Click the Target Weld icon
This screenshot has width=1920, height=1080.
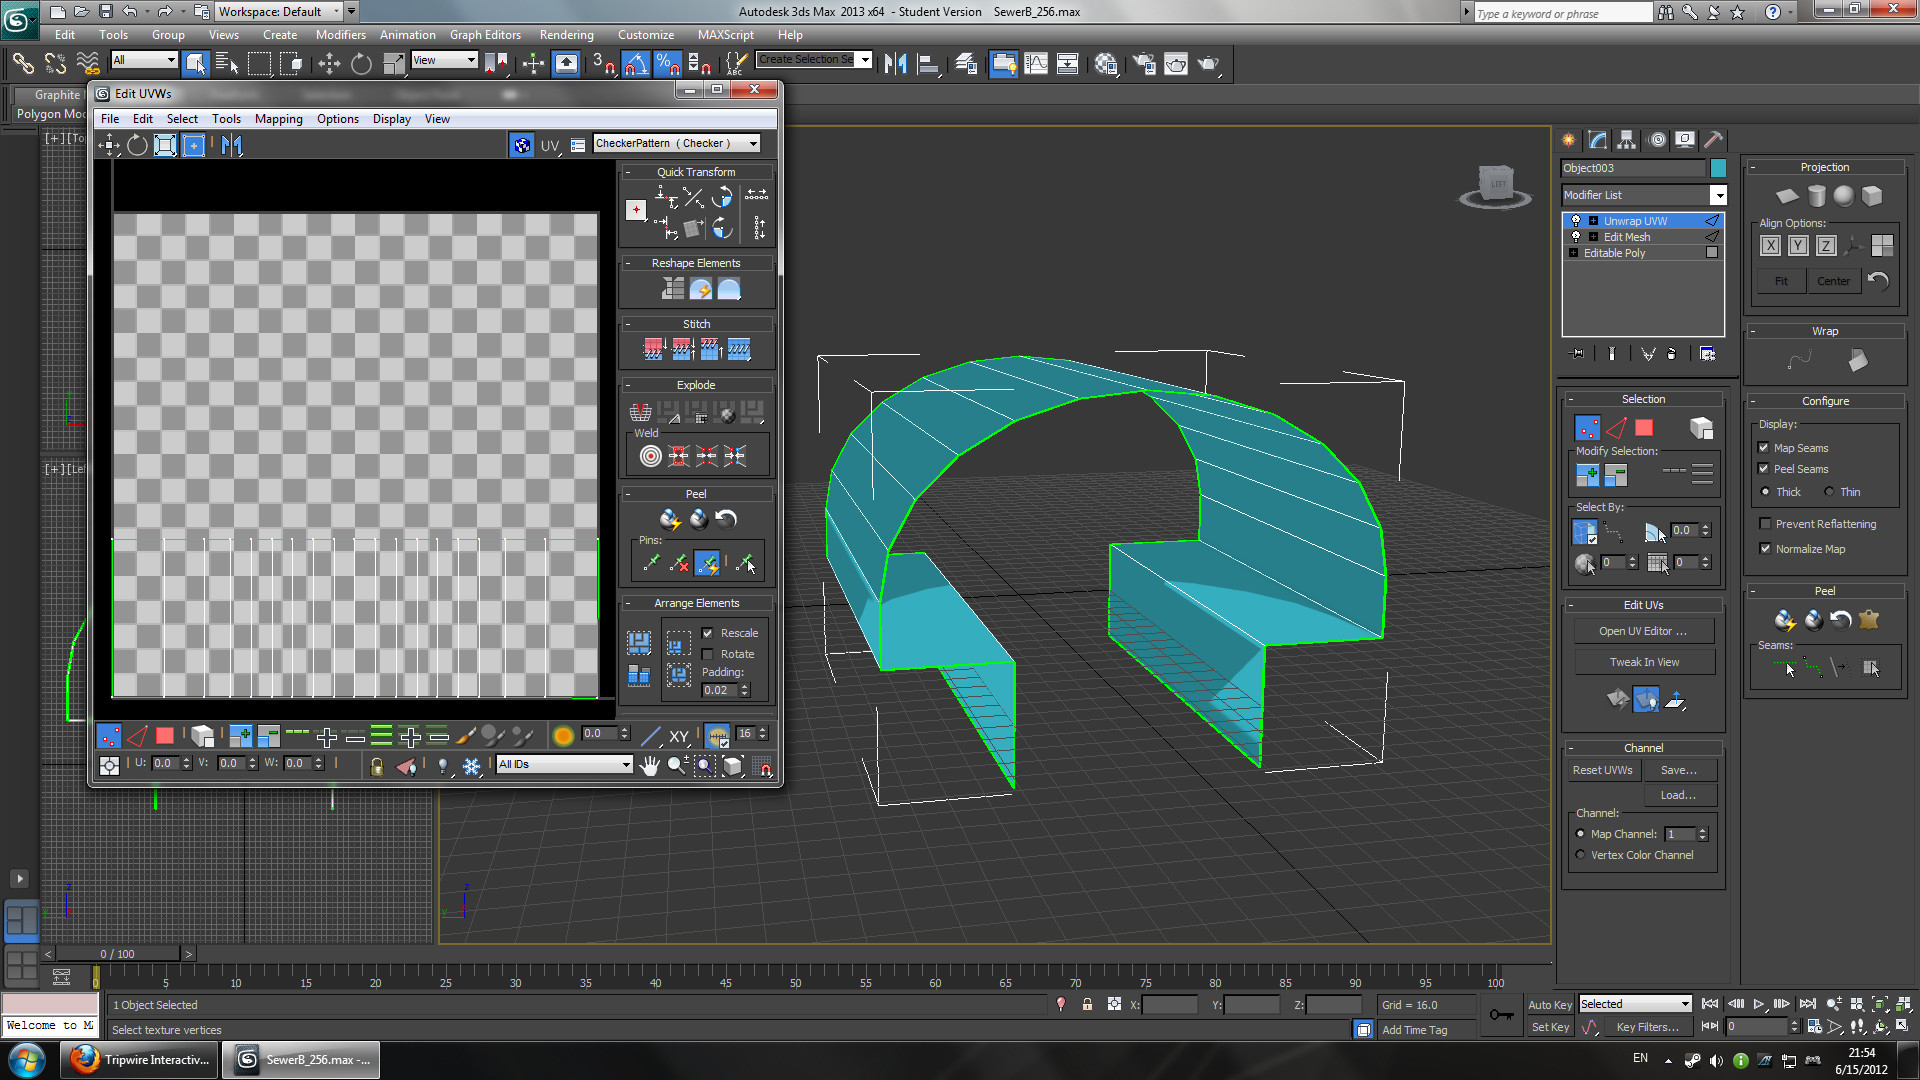pyautogui.click(x=650, y=456)
